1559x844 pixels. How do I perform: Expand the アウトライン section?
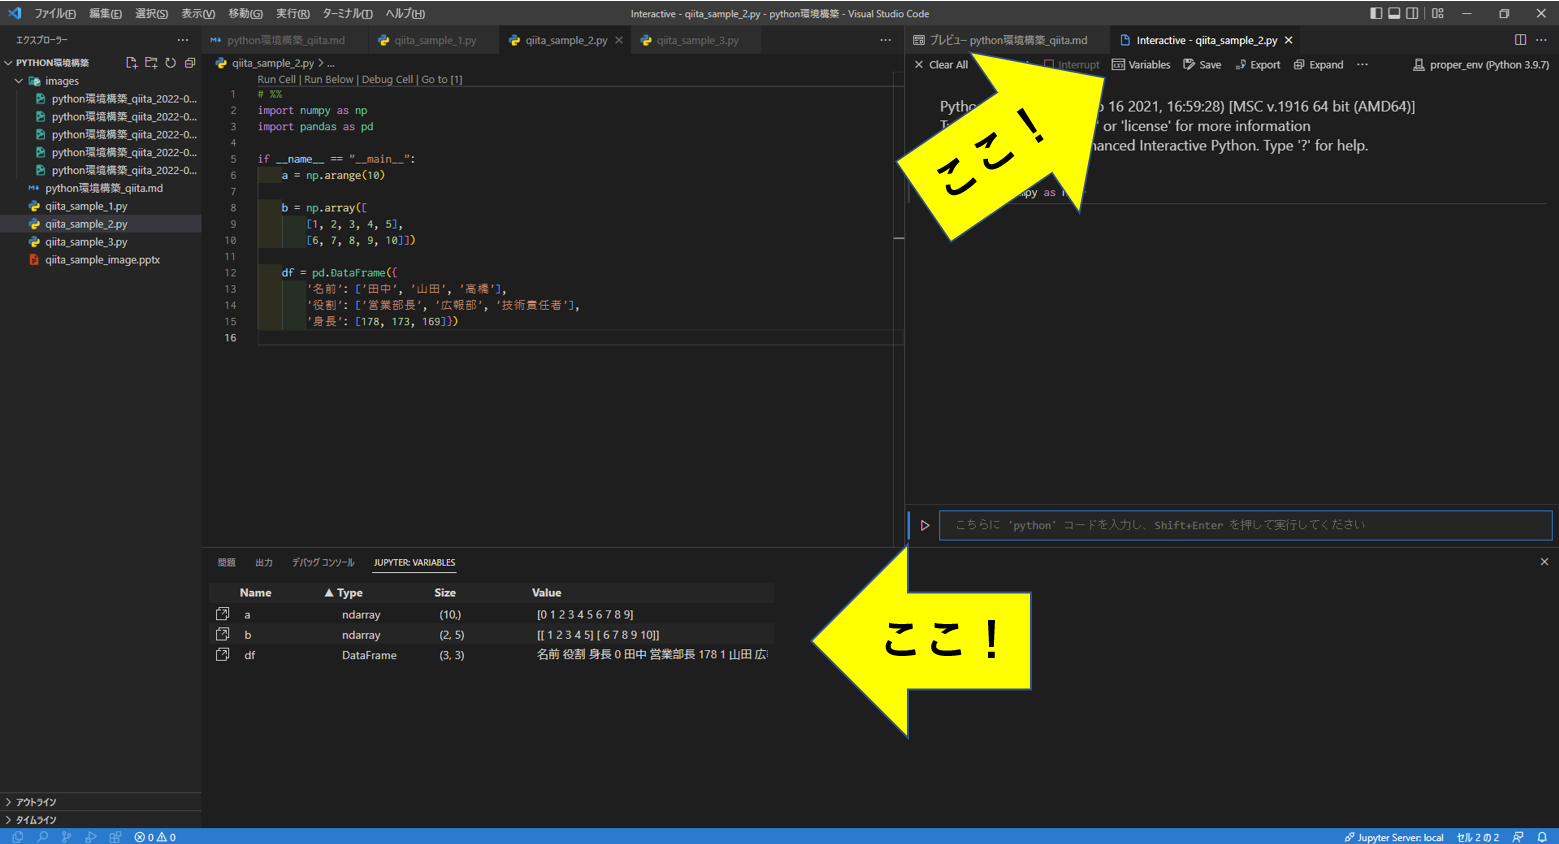pos(36,802)
